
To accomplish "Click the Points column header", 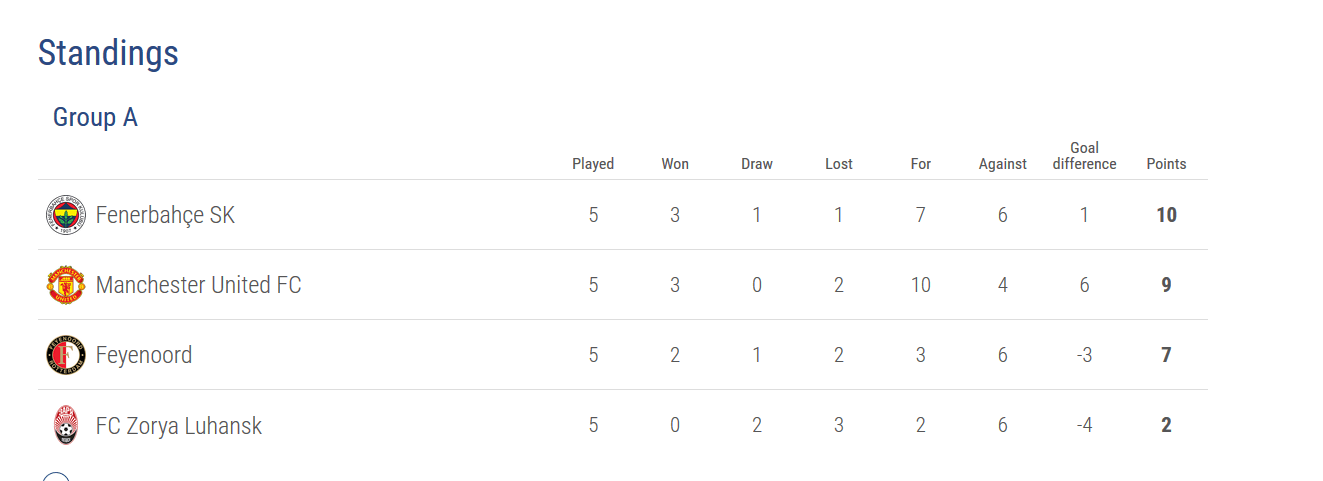I will (1166, 164).
